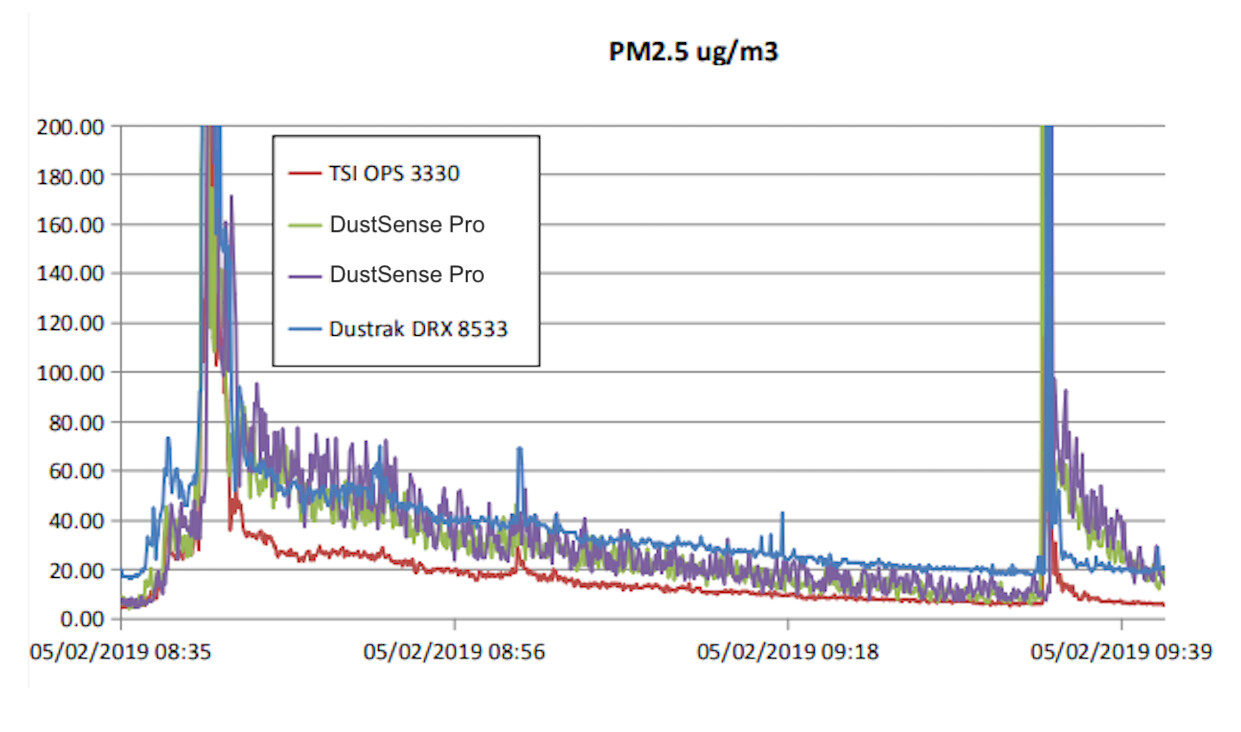
Task: Click the blue Dustrak legend line swatch
Action: pos(303,327)
